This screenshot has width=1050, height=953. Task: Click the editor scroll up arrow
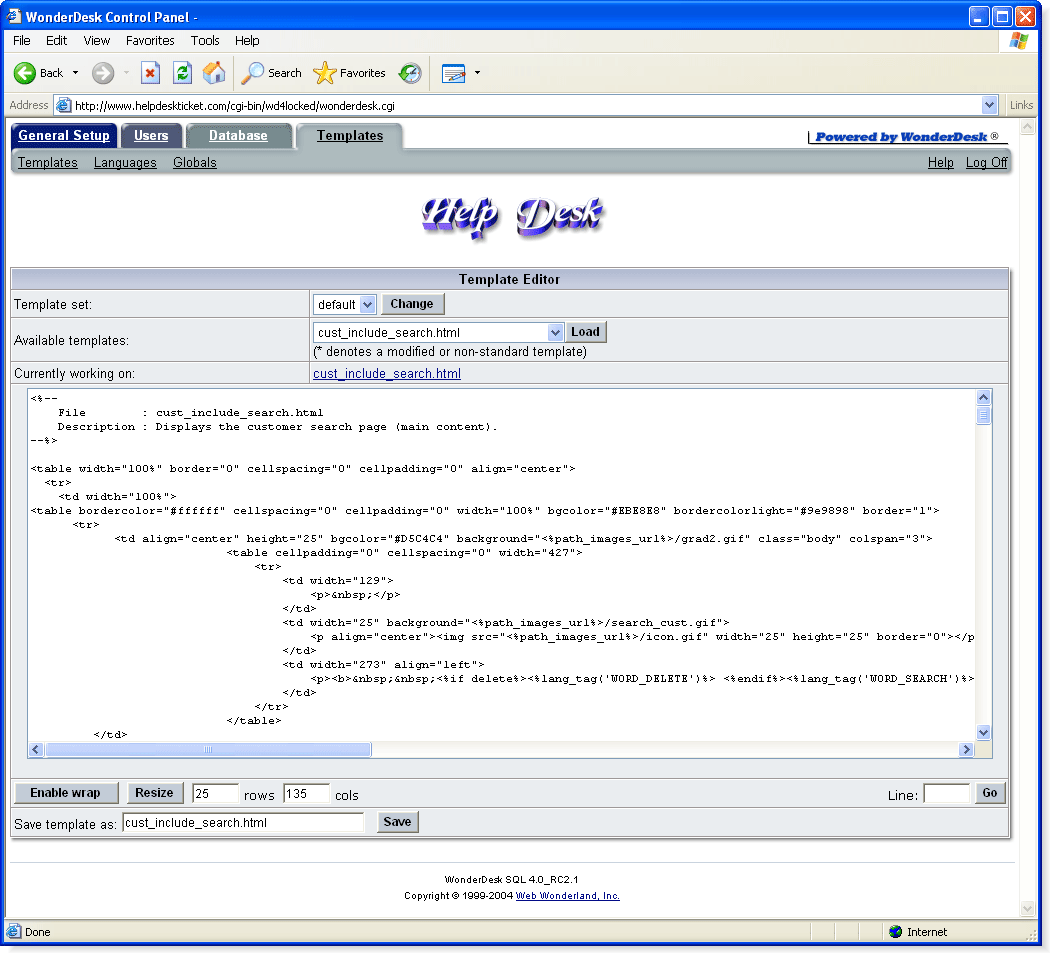(x=983, y=397)
